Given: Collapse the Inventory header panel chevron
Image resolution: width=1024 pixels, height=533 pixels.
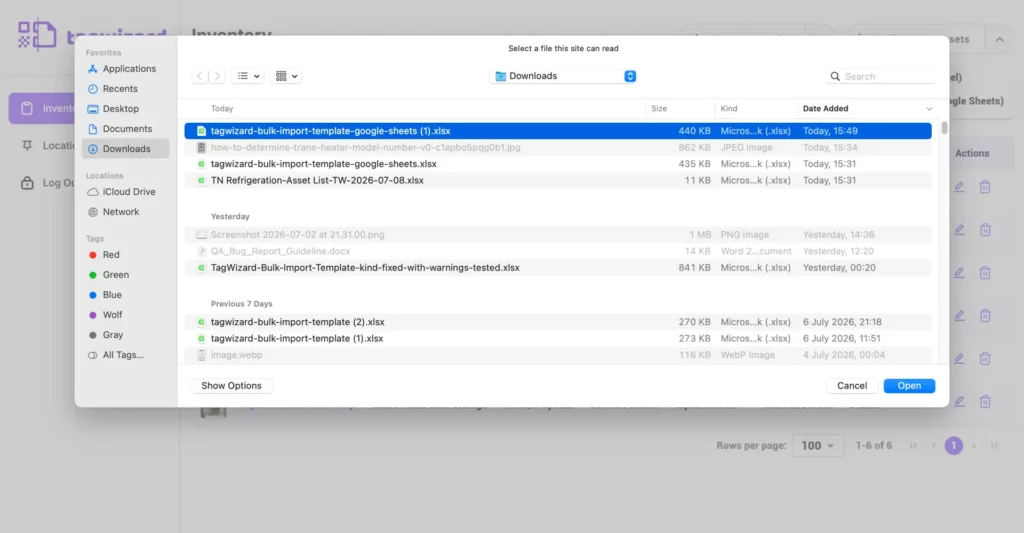Looking at the screenshot, I should [x=1000, y=39].
